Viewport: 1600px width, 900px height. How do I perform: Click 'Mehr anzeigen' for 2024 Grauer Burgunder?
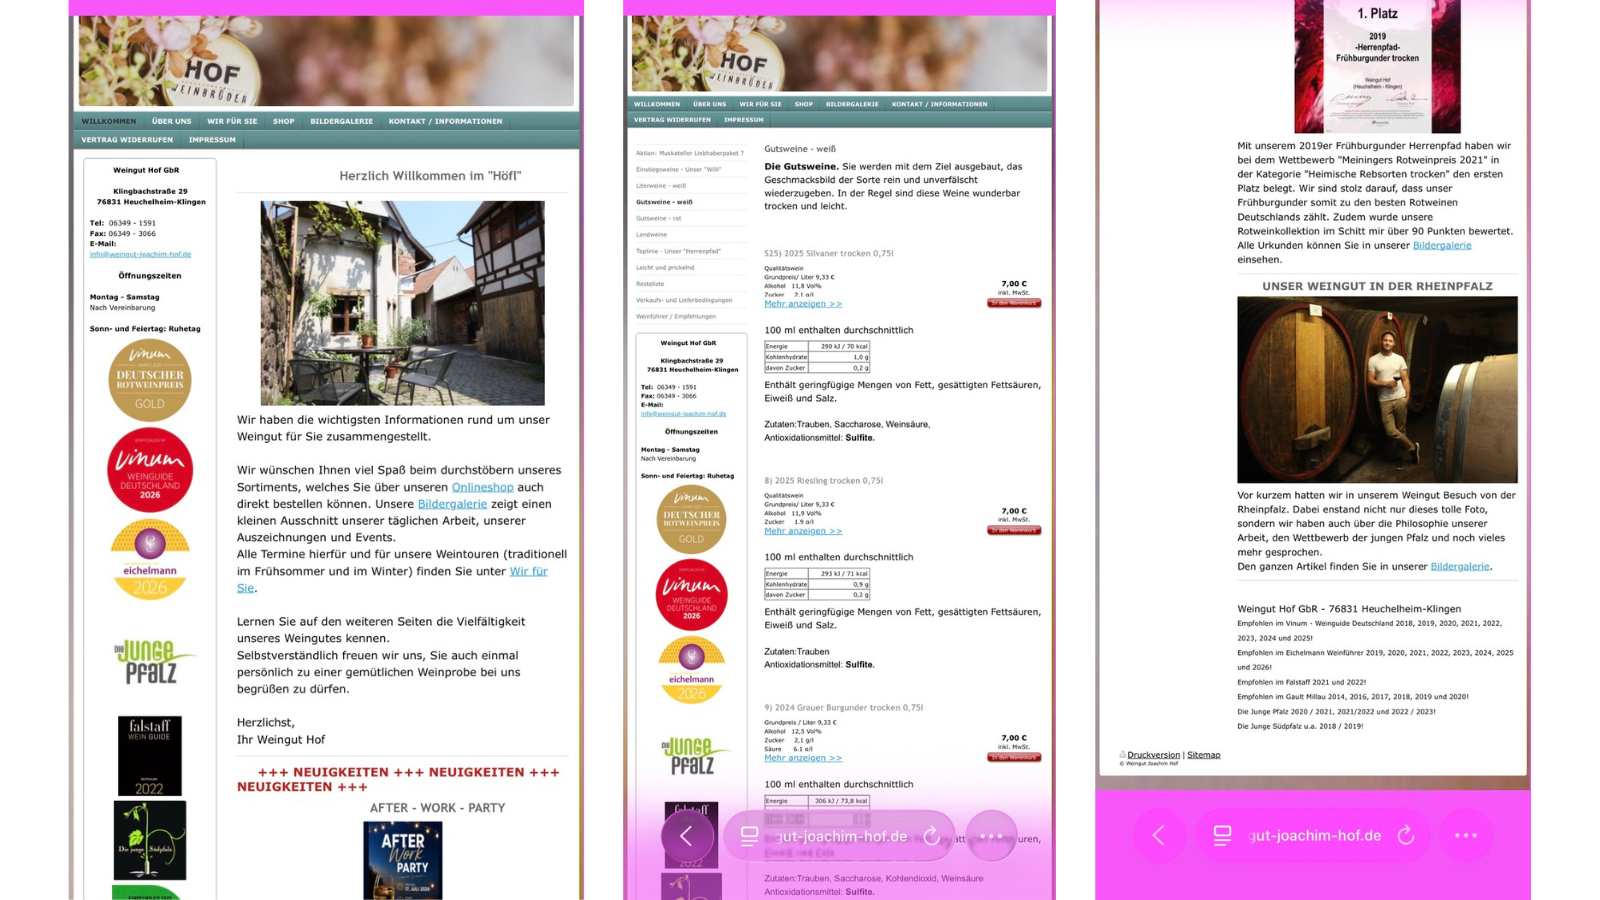803,758
